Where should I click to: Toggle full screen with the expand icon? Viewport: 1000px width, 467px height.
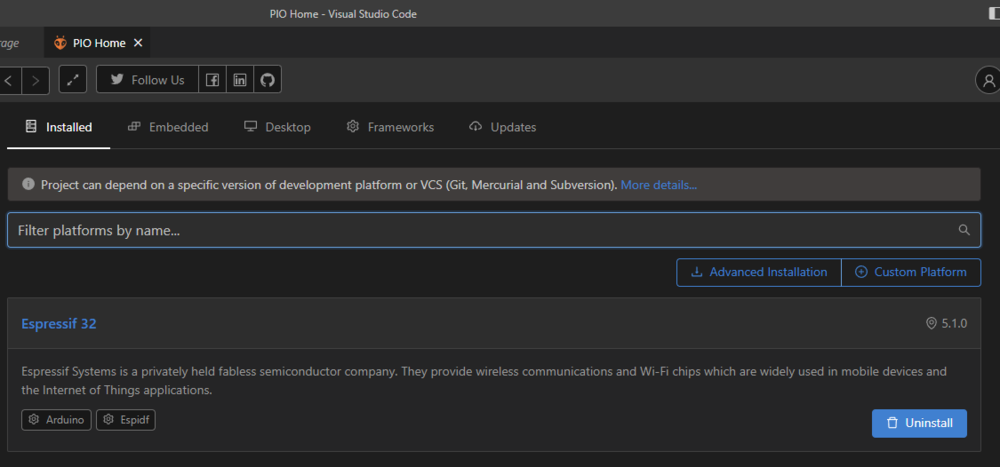tap(73, 80)
